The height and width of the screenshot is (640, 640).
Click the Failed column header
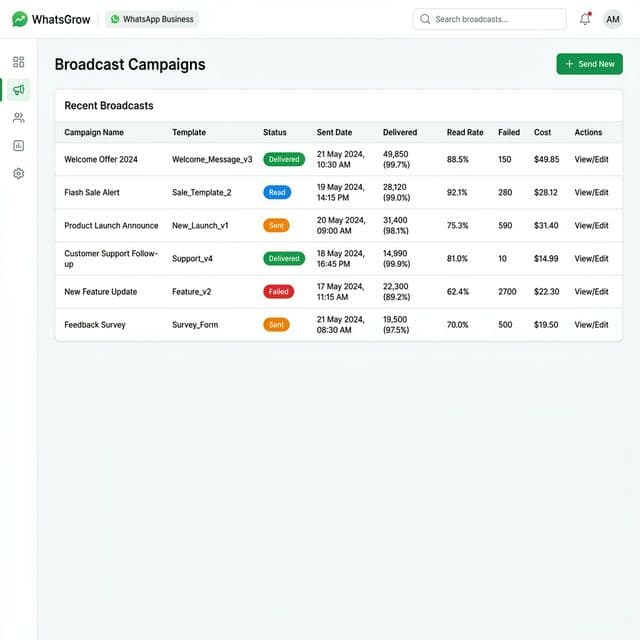509,132
